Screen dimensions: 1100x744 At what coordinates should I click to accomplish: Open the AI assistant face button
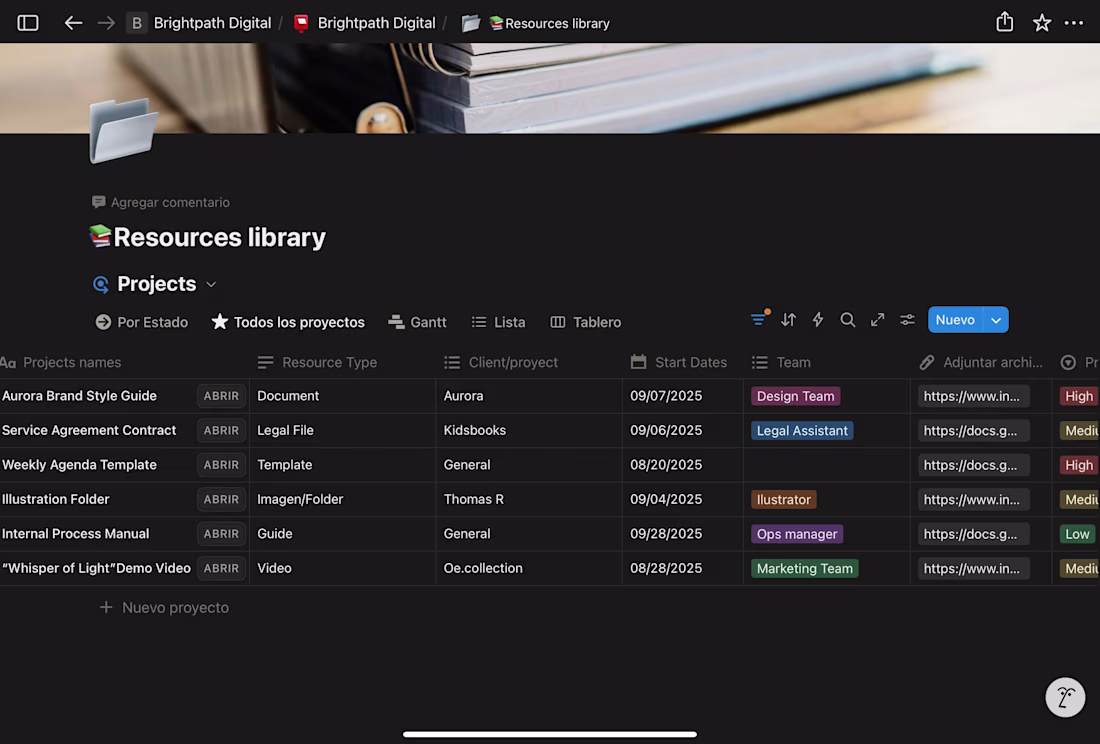click(1065, 697)
